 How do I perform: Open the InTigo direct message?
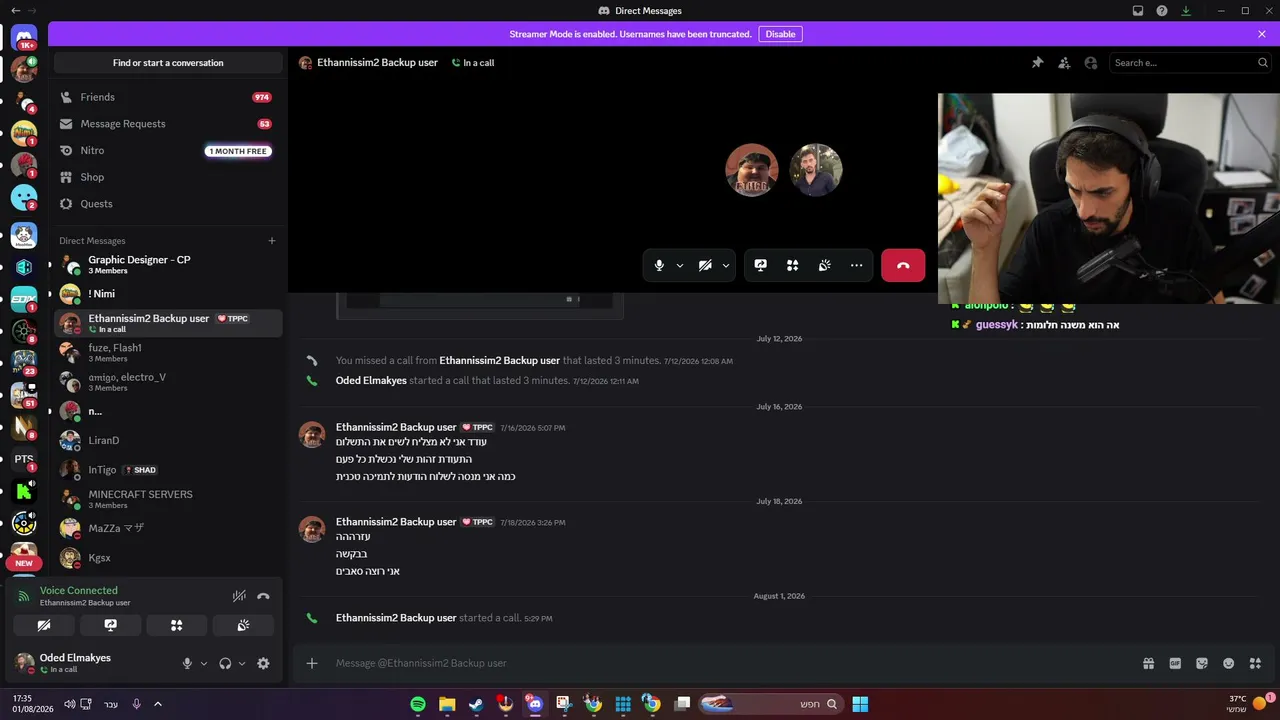tap(168, 469)
